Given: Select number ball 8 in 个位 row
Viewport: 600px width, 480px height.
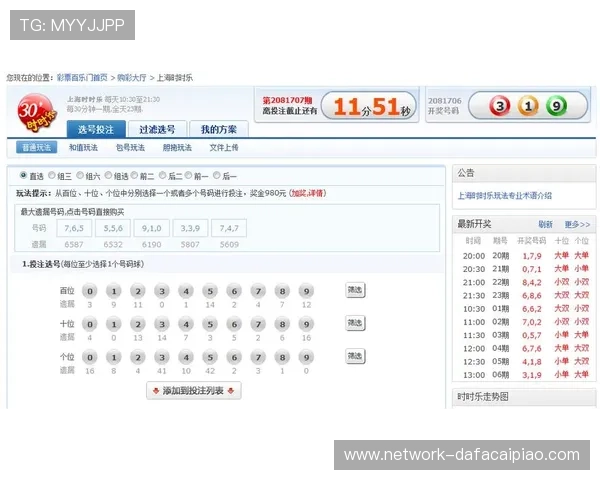Looking at the screenshot, I should pos(282,358).
